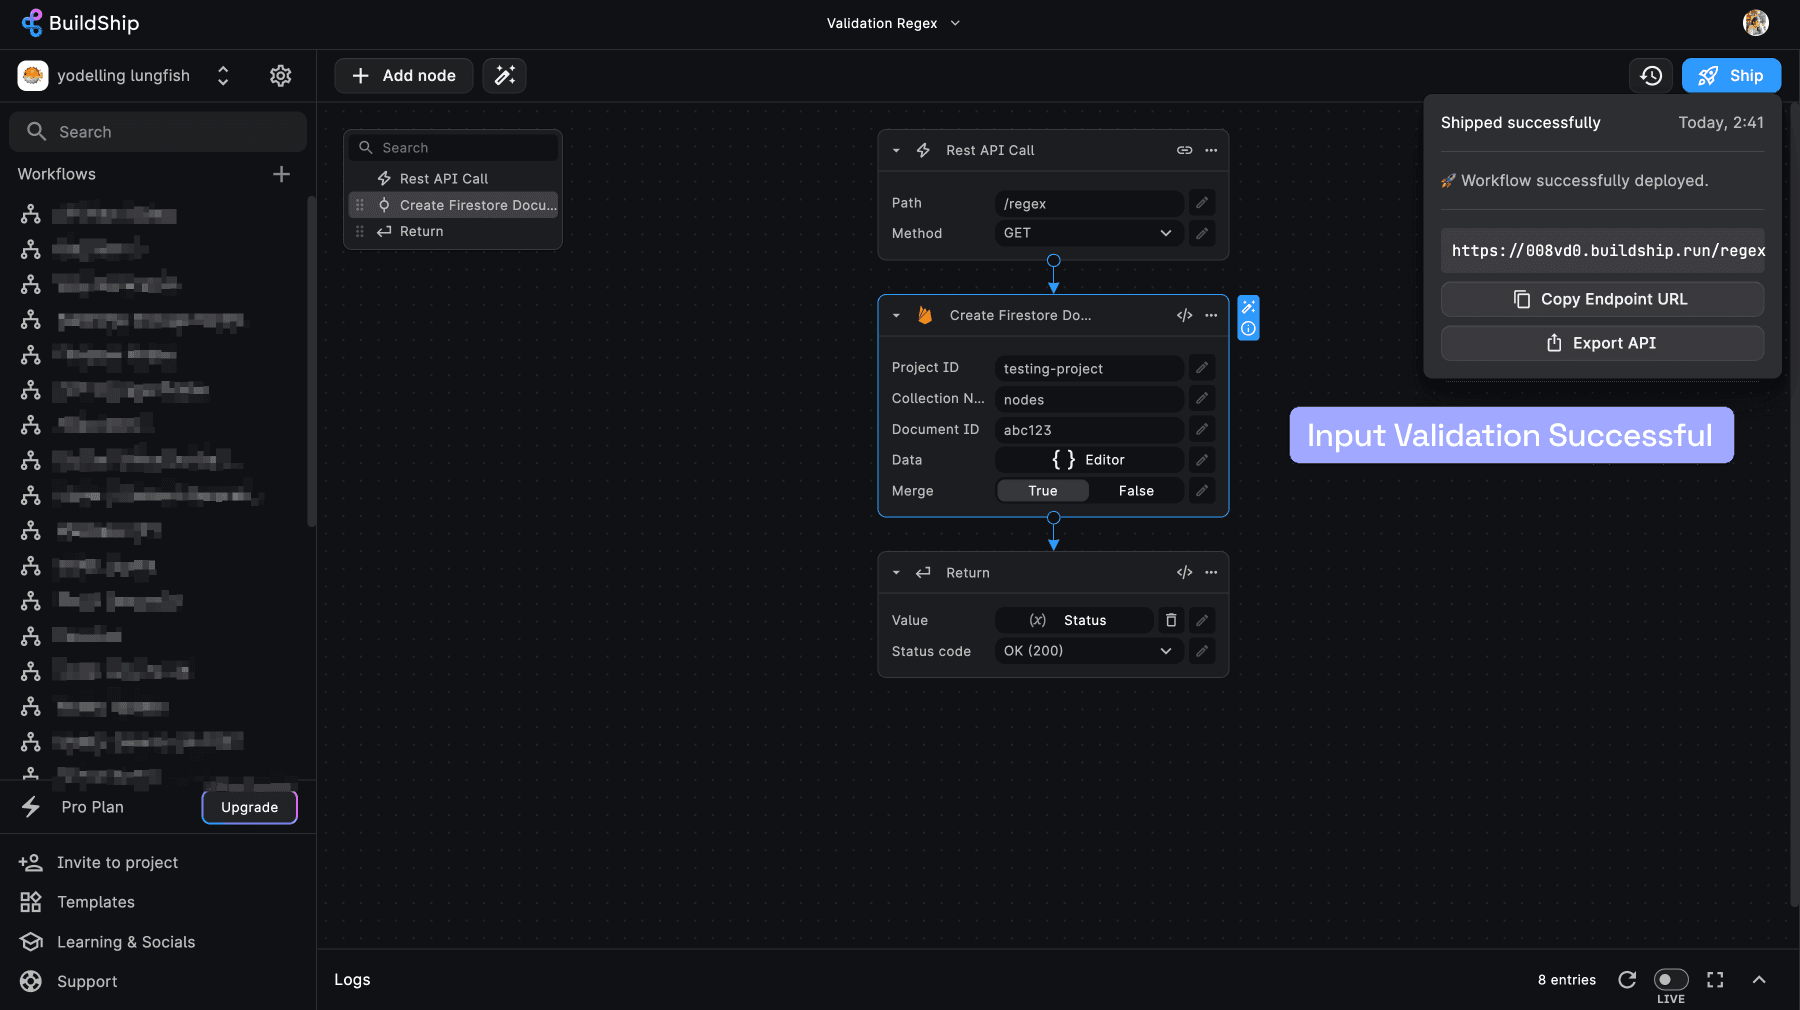
Task: Open project settings gear icon
Action: click(280, 76)
